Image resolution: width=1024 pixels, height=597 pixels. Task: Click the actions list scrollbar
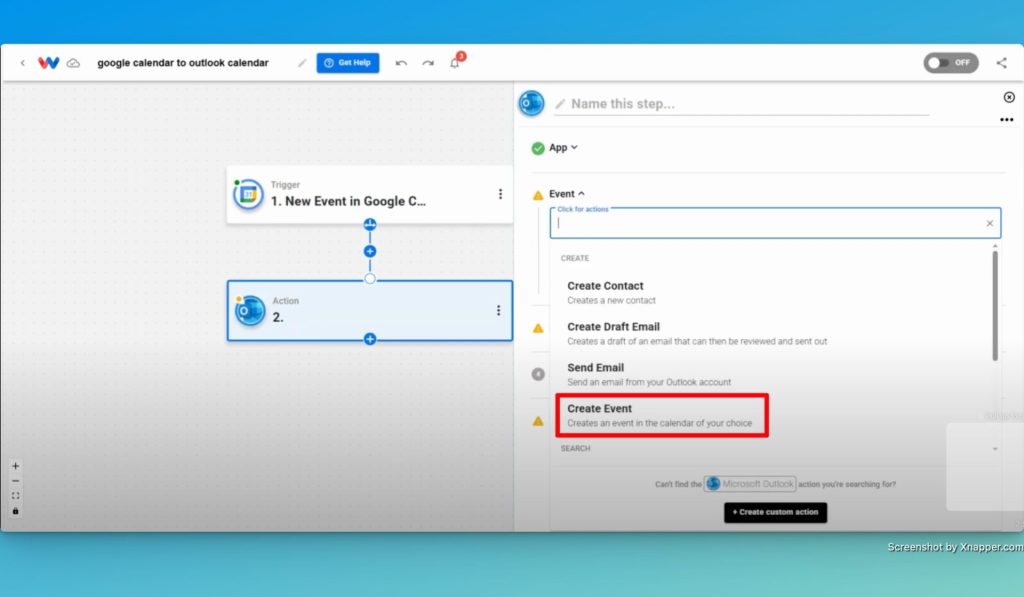pos(995,306)
